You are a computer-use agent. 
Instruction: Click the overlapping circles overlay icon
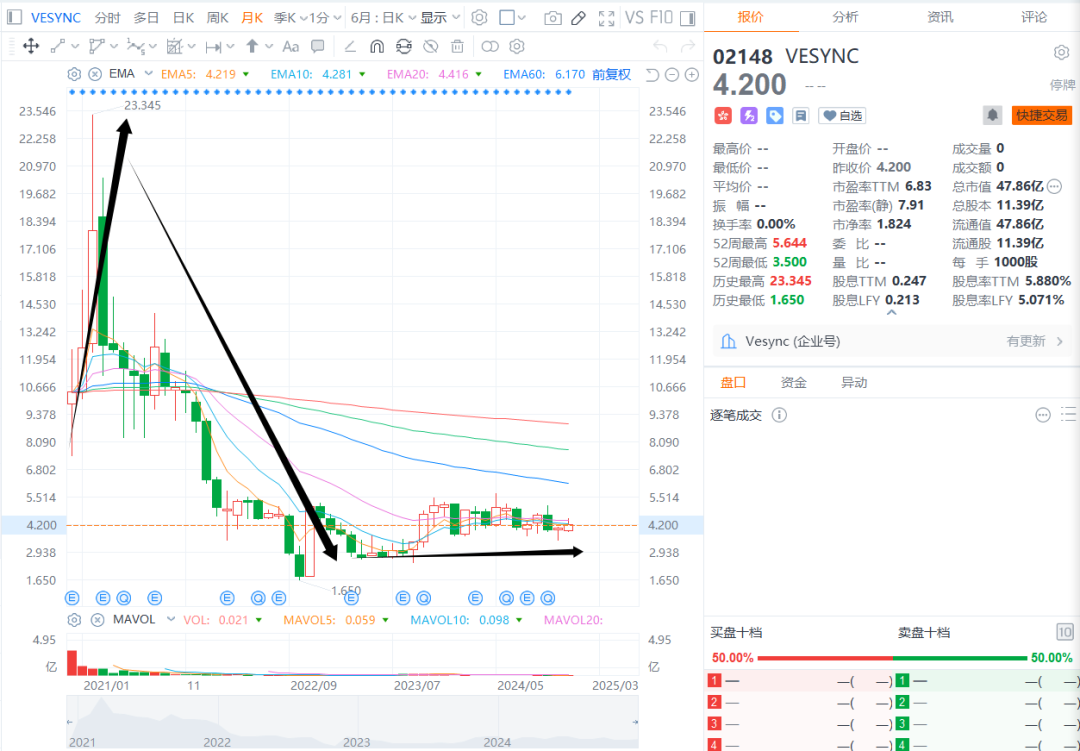coord(490,47)
